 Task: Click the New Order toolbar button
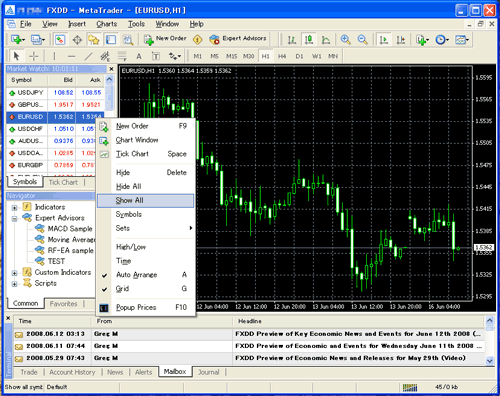pos(165,39)
